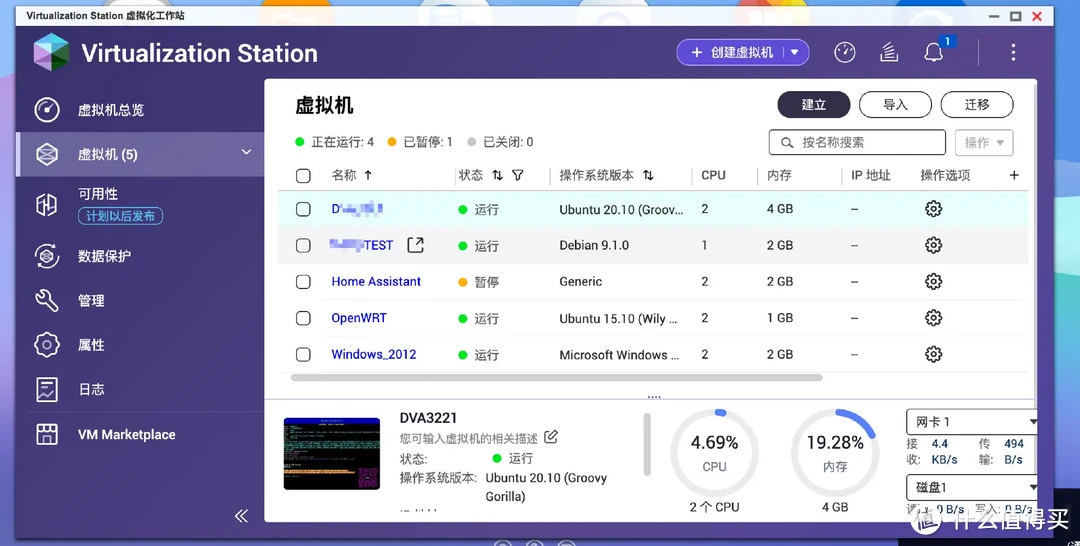Sort by name ascending arrow
The width and height of the screenshot is (1080, 546).
[x=368, y=176]
